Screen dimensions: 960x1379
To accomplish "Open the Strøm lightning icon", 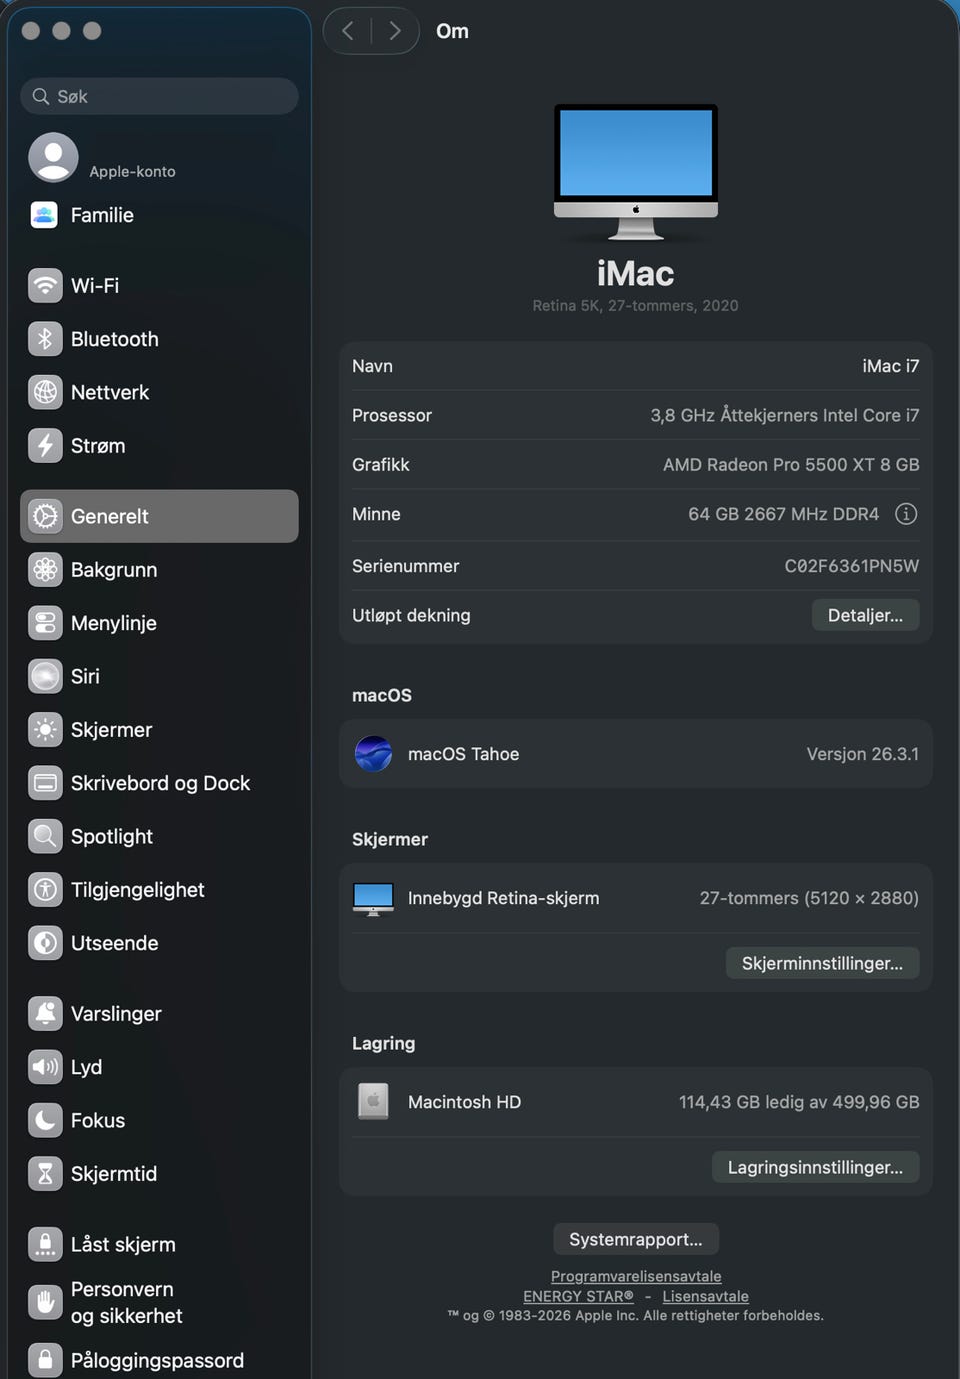I will (45, 446).
